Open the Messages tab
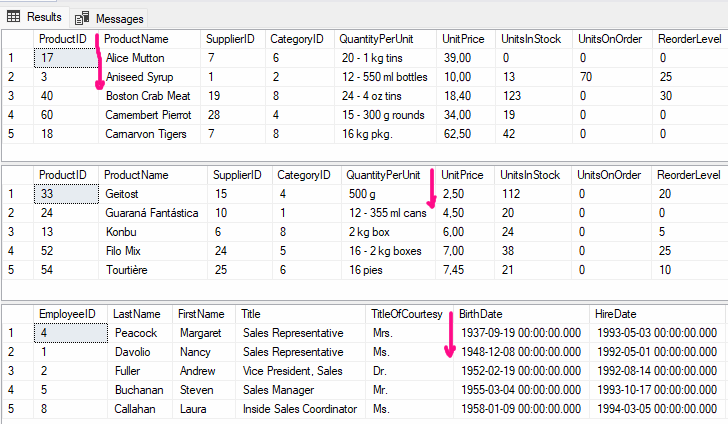 109,18
